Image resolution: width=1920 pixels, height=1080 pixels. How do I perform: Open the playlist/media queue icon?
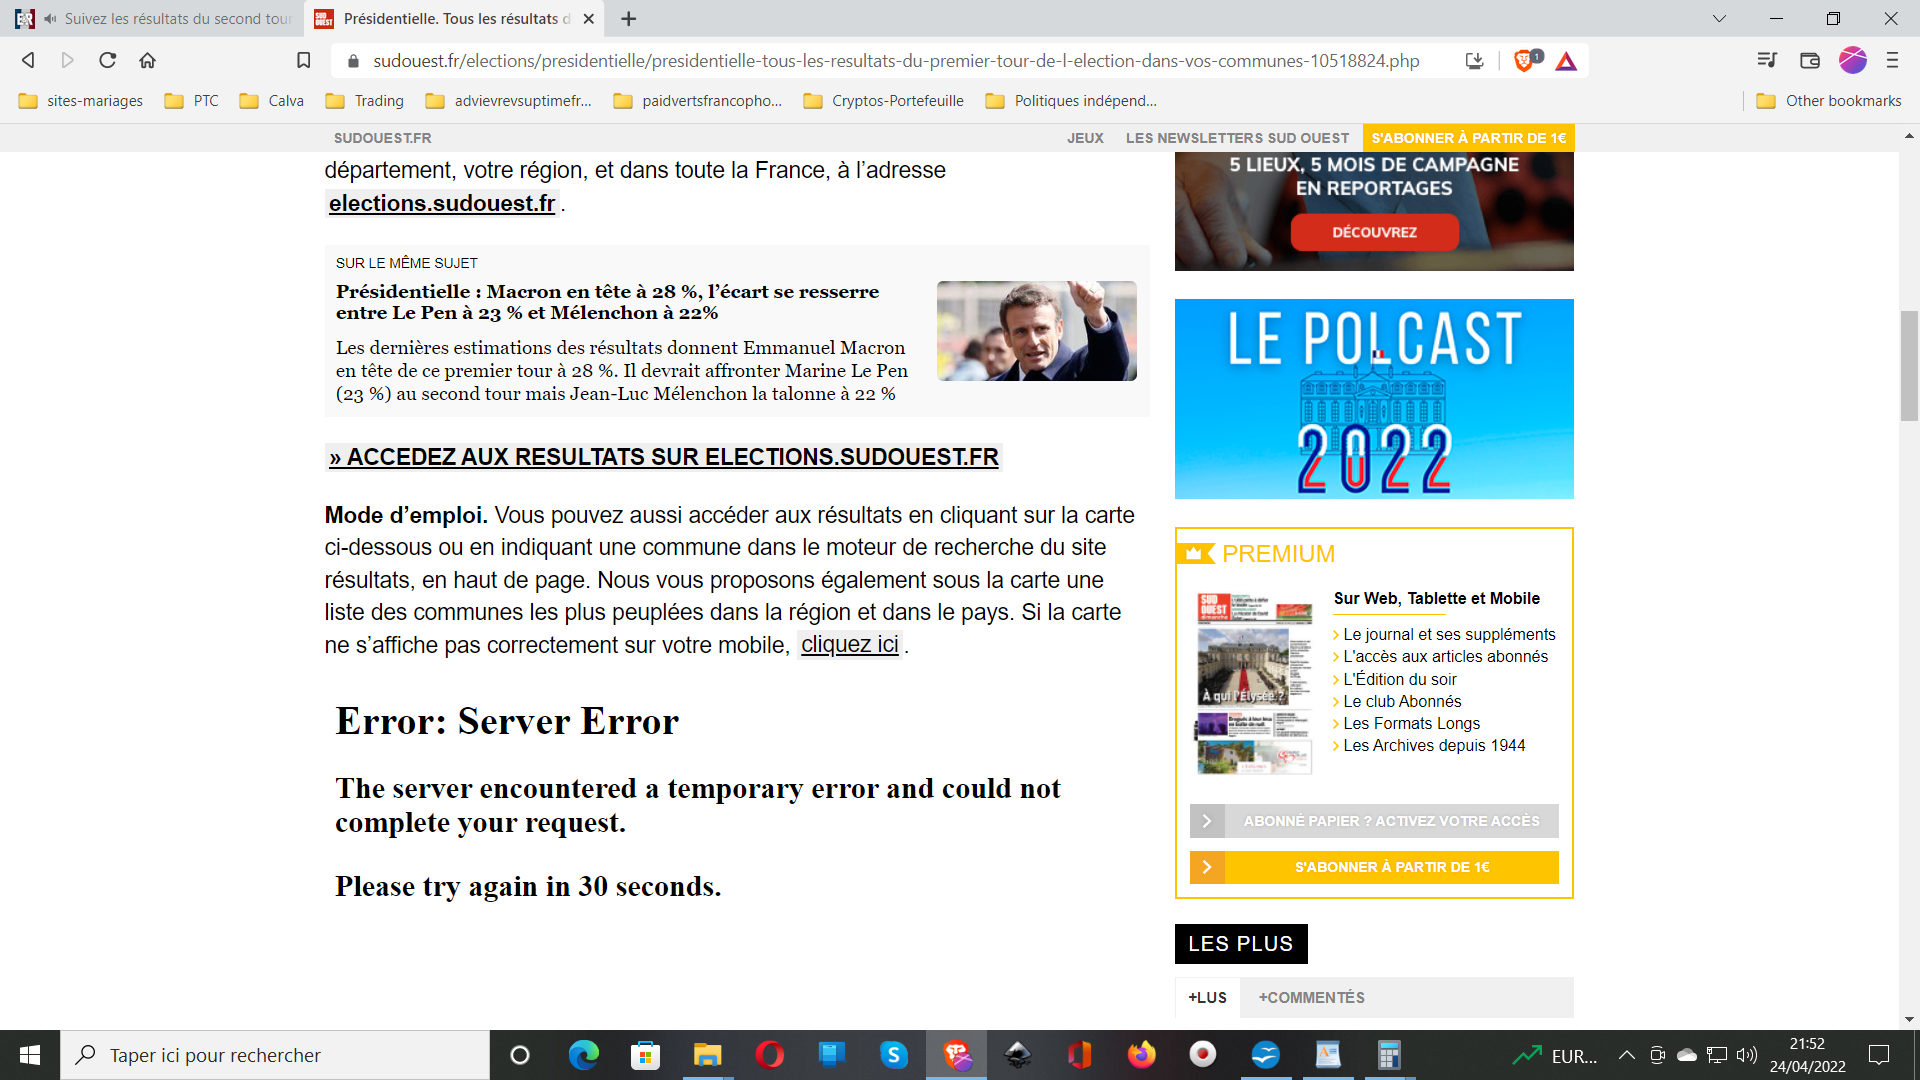(x=1767, y=60)
